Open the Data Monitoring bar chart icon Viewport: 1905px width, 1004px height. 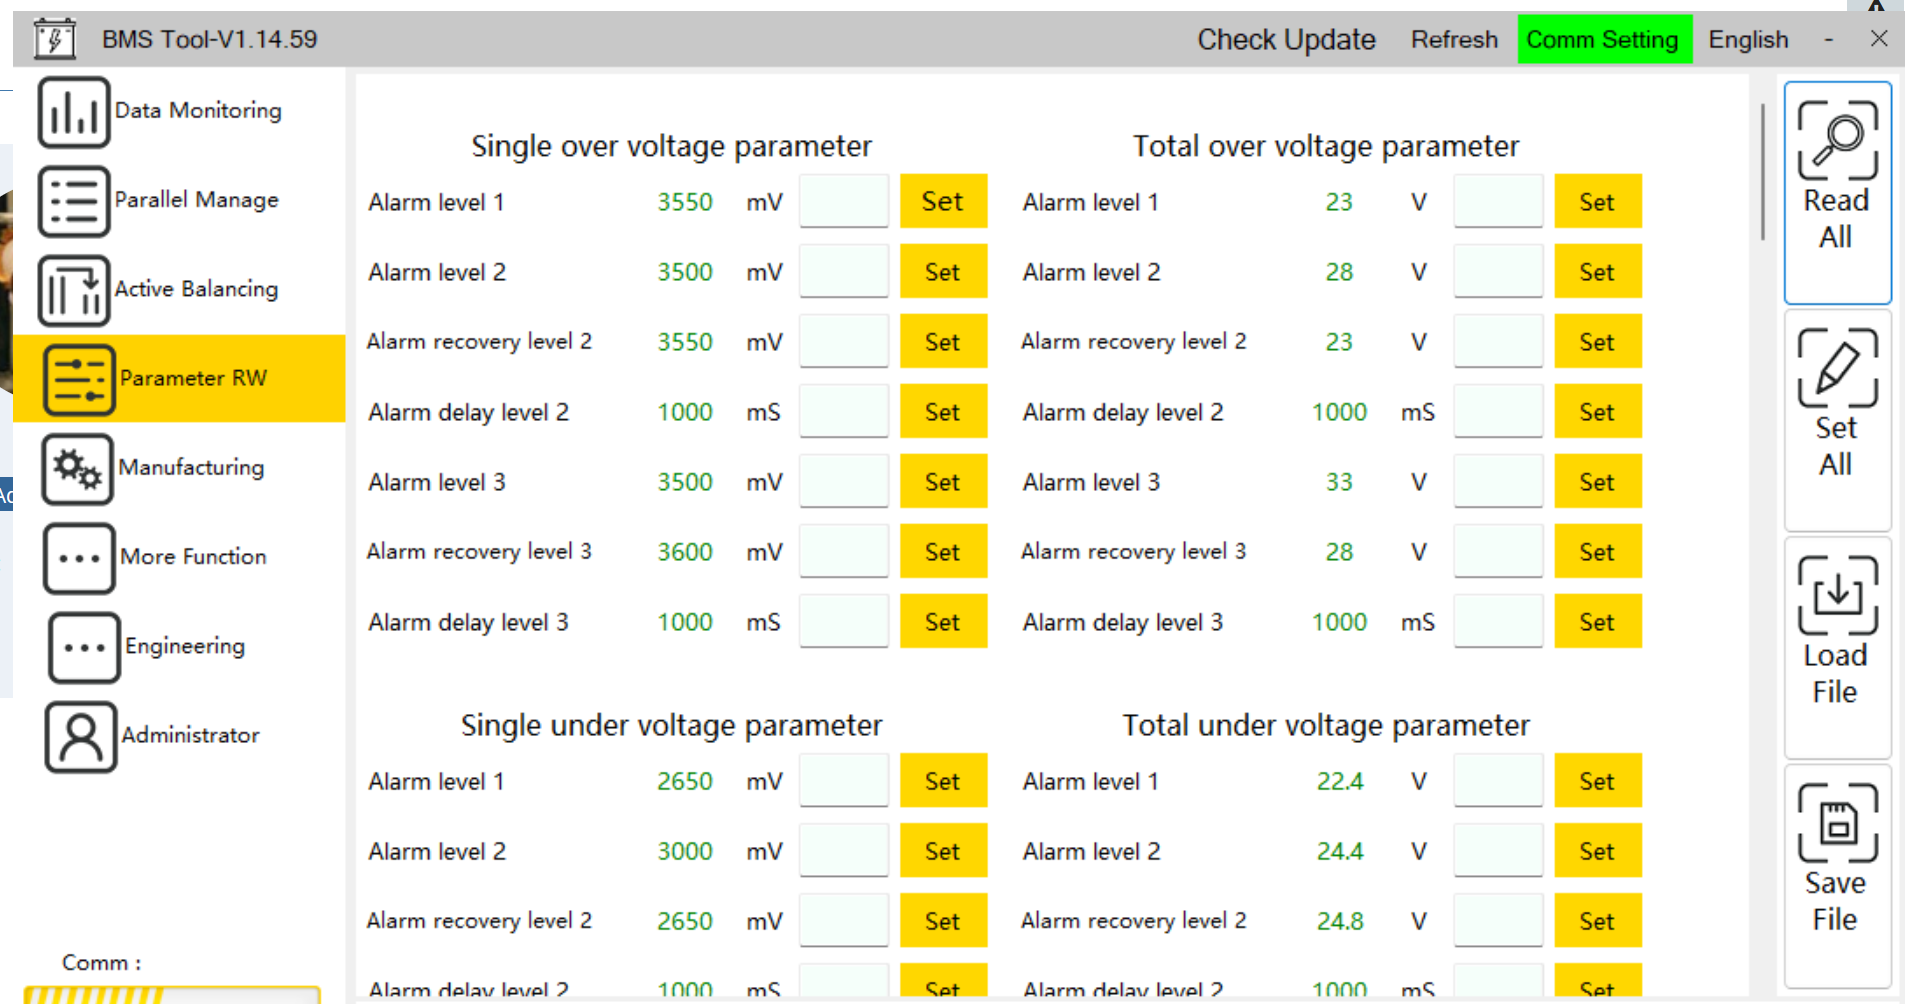tap(73, 112)
